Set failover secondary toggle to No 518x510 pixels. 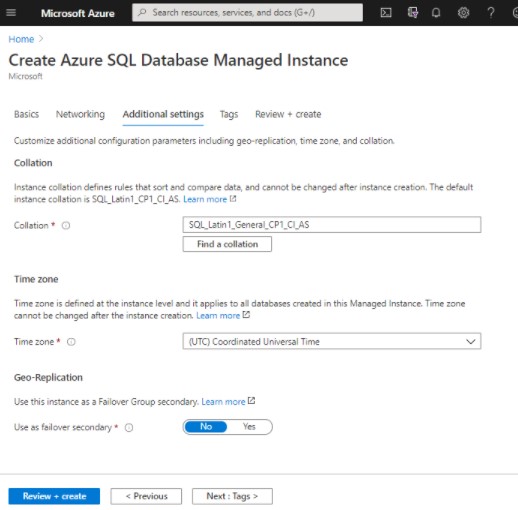coord(206,427)
